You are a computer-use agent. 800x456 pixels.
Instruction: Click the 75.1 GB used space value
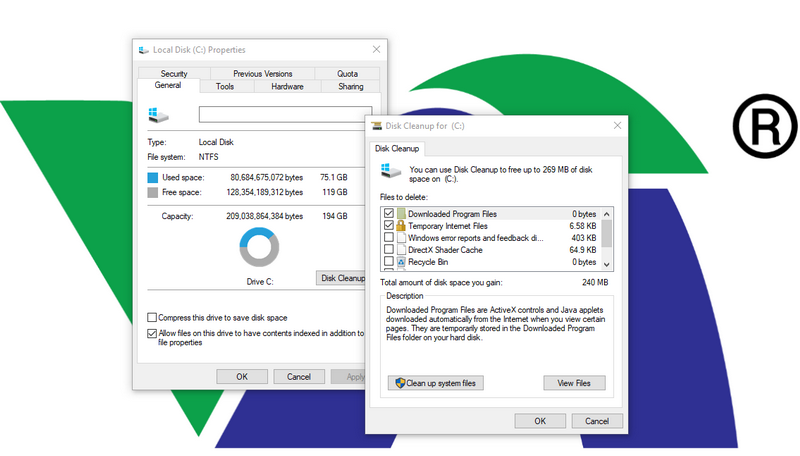(334, 178)
